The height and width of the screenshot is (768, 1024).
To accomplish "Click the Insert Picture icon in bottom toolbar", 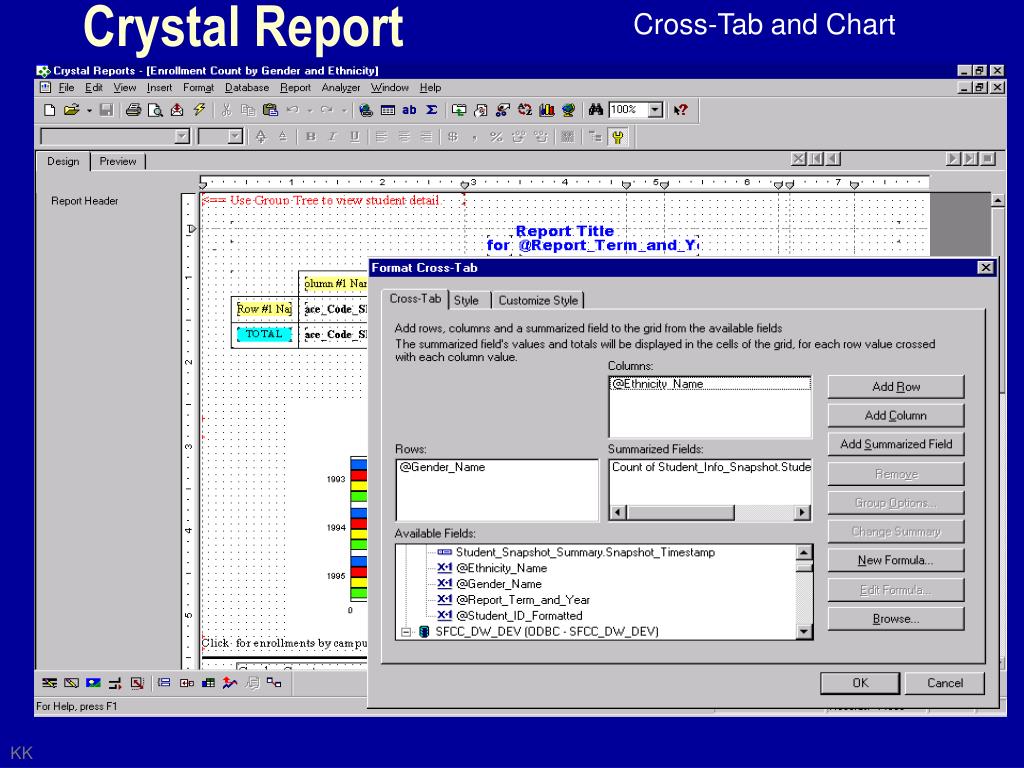I will coord(93,683).
